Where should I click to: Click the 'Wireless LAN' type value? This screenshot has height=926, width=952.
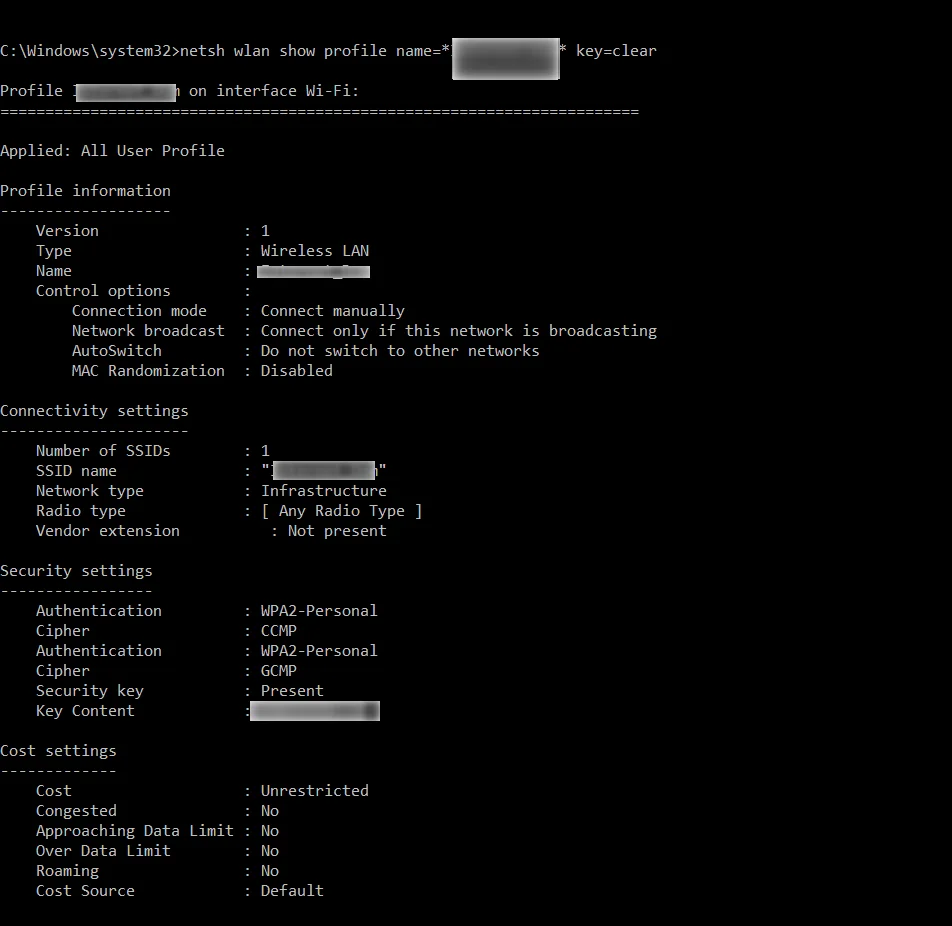coord(314,251)
